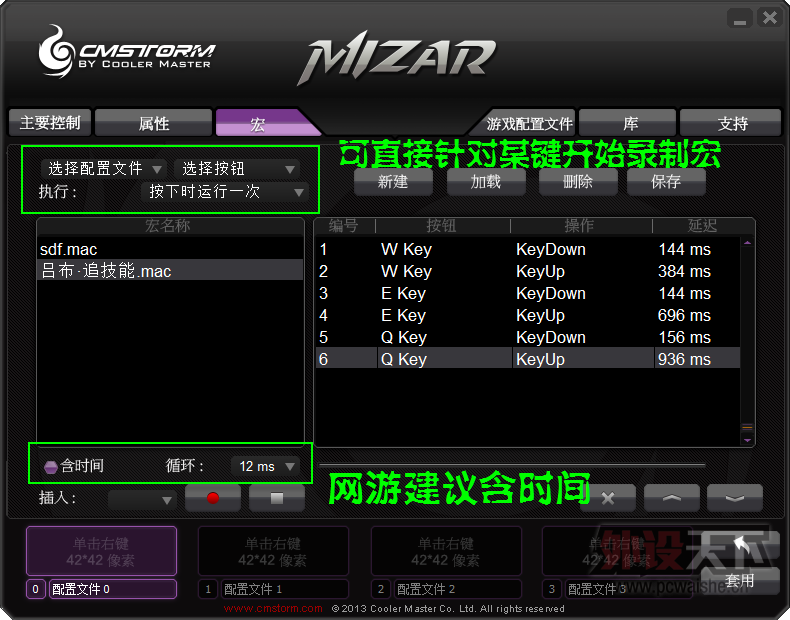Click the macro step list scroll-up arrow

[x=747, y=243]
